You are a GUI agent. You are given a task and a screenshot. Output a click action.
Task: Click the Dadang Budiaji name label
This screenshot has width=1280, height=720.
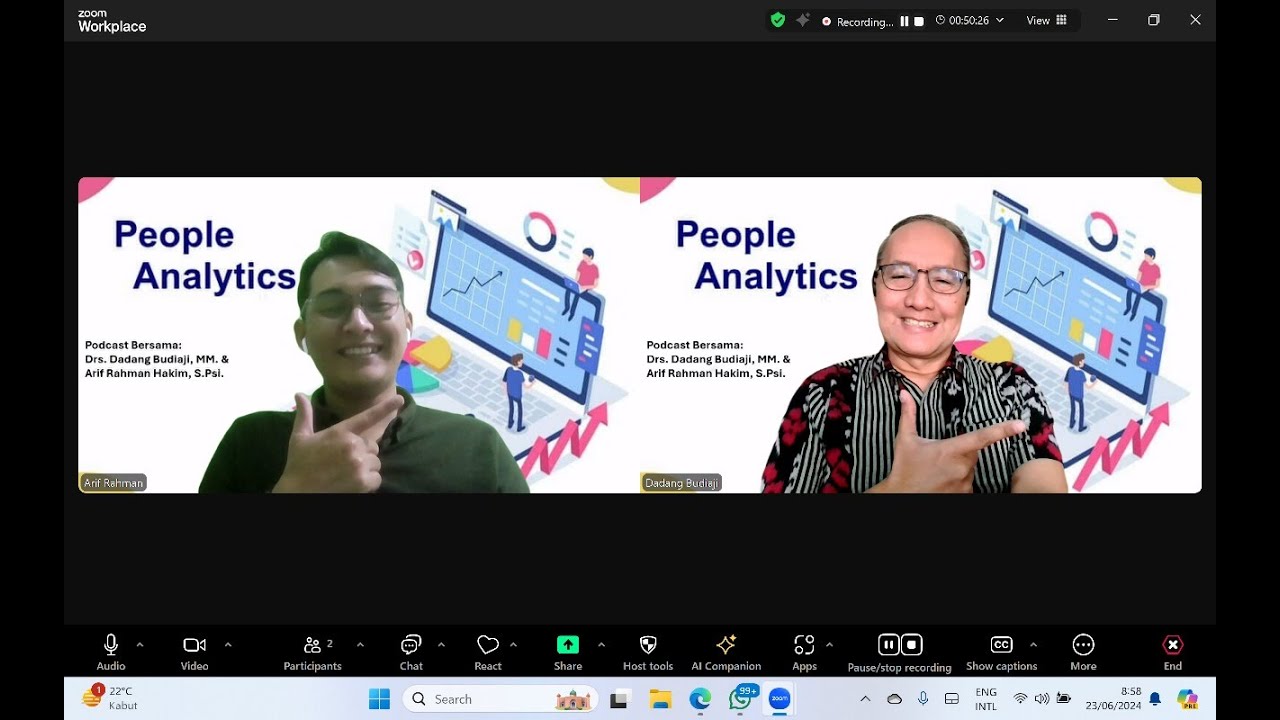682,483
